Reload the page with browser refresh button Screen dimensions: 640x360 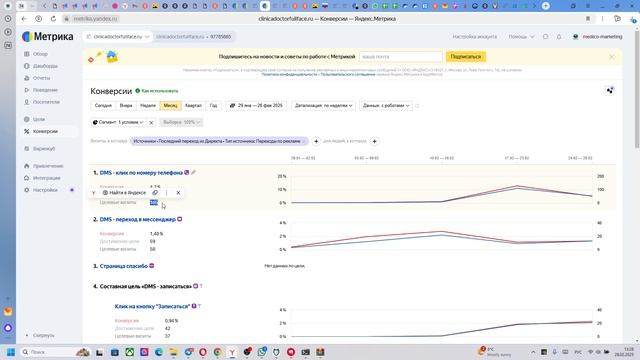(53, 19)
